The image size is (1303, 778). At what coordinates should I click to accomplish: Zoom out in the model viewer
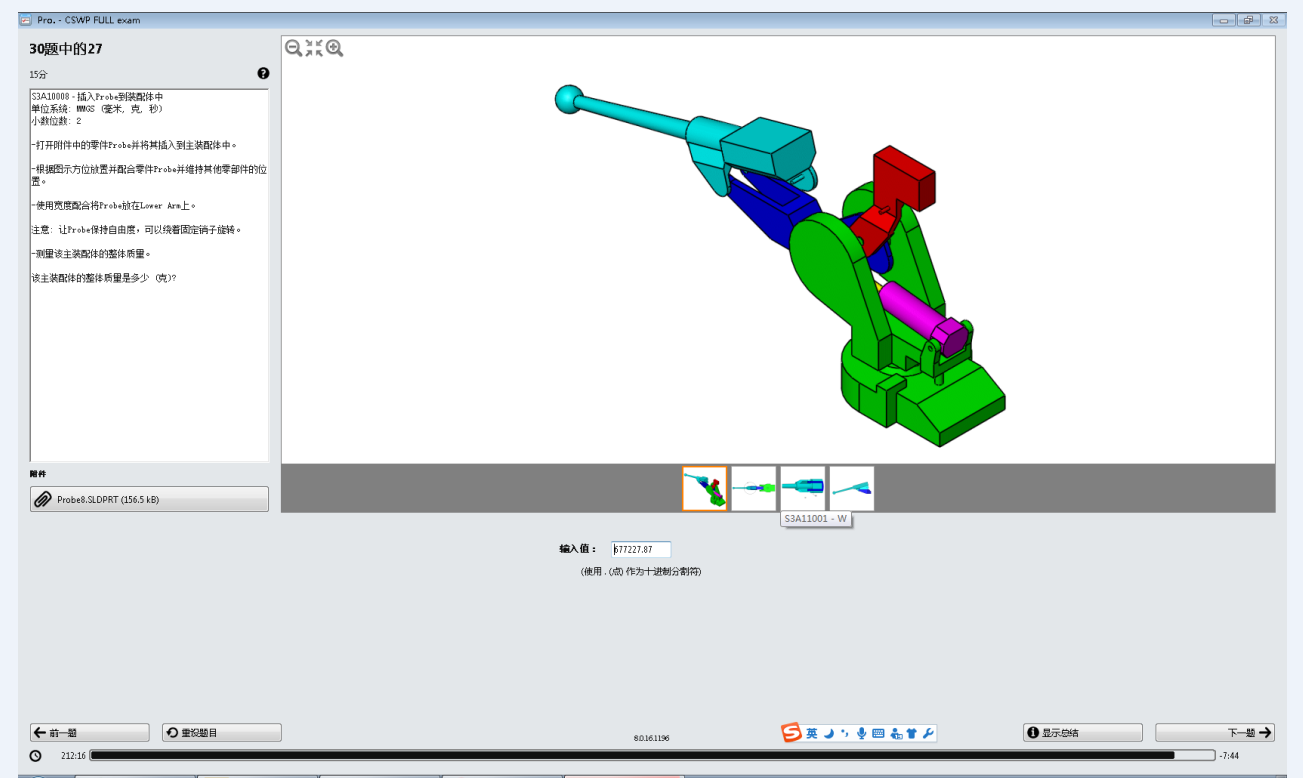click(291, 47)
